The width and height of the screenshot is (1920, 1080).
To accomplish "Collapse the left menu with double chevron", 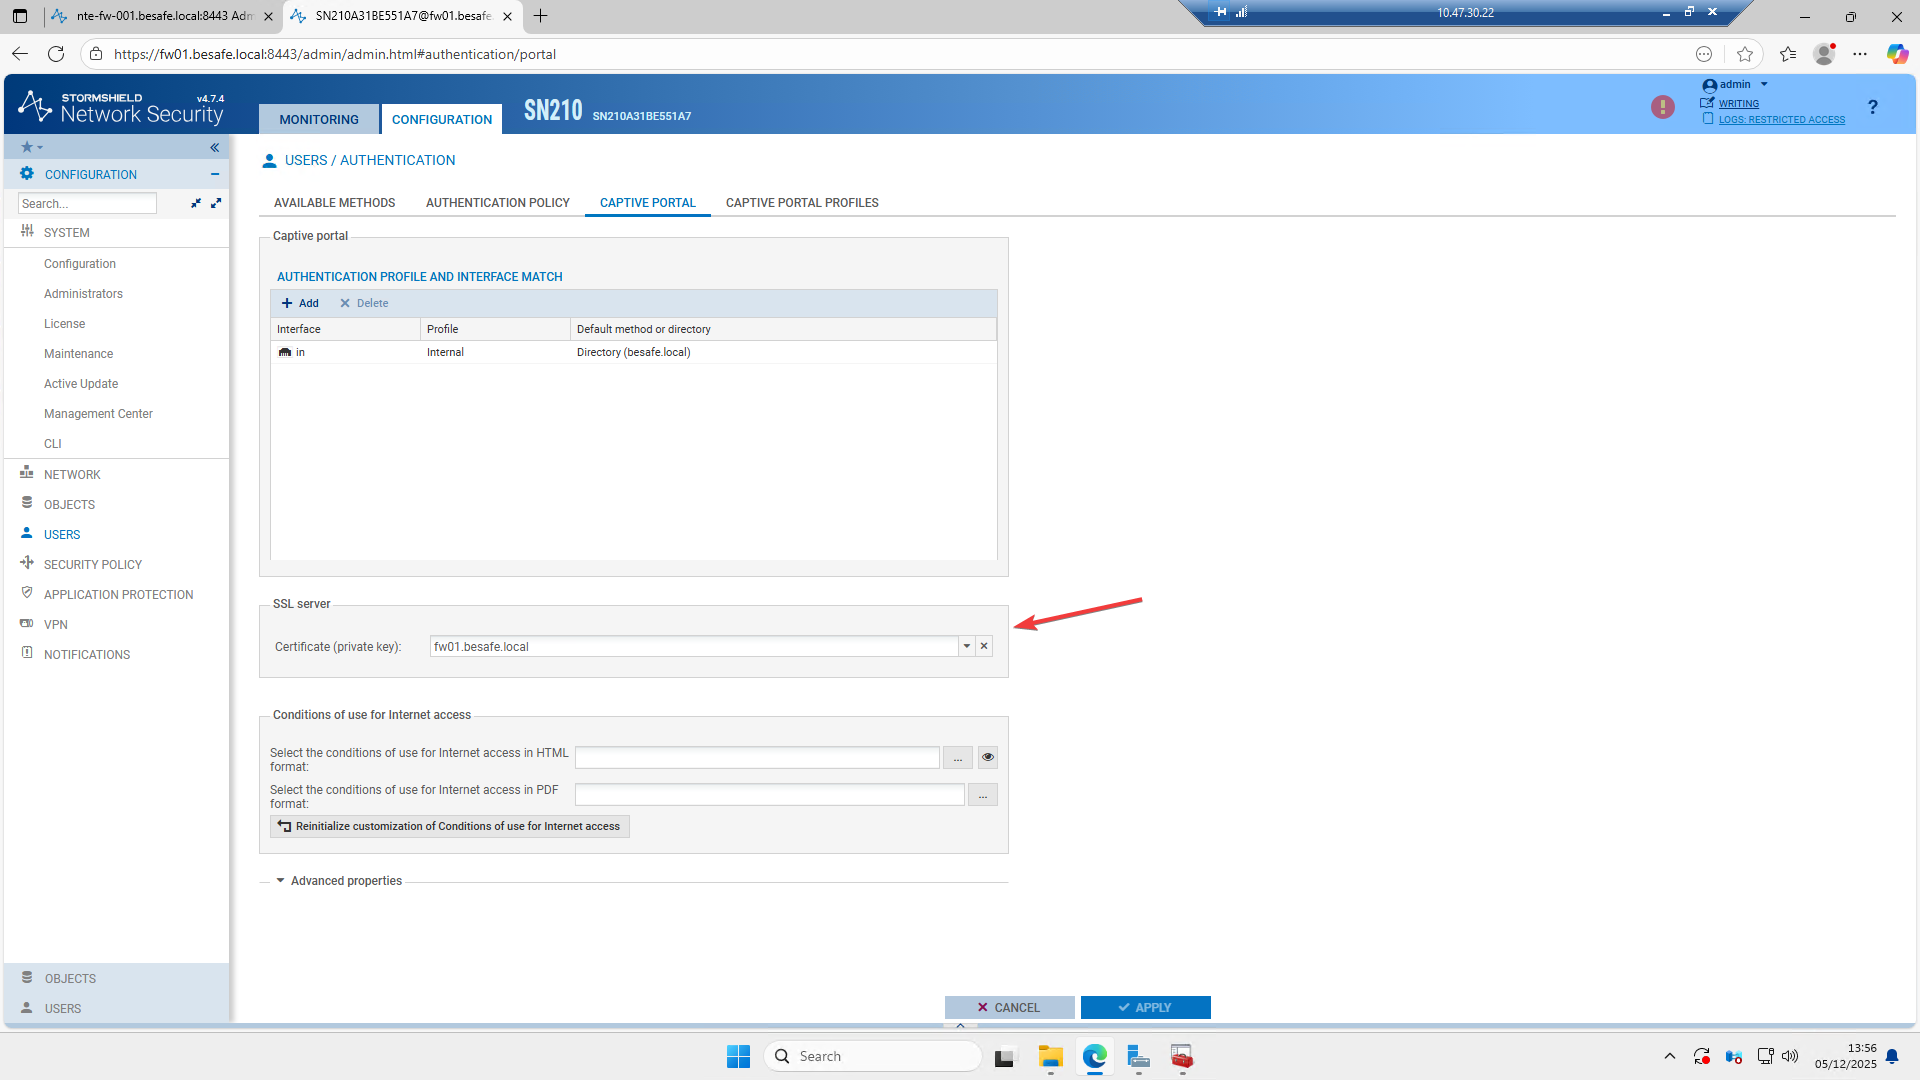I will tap(214, 147).
